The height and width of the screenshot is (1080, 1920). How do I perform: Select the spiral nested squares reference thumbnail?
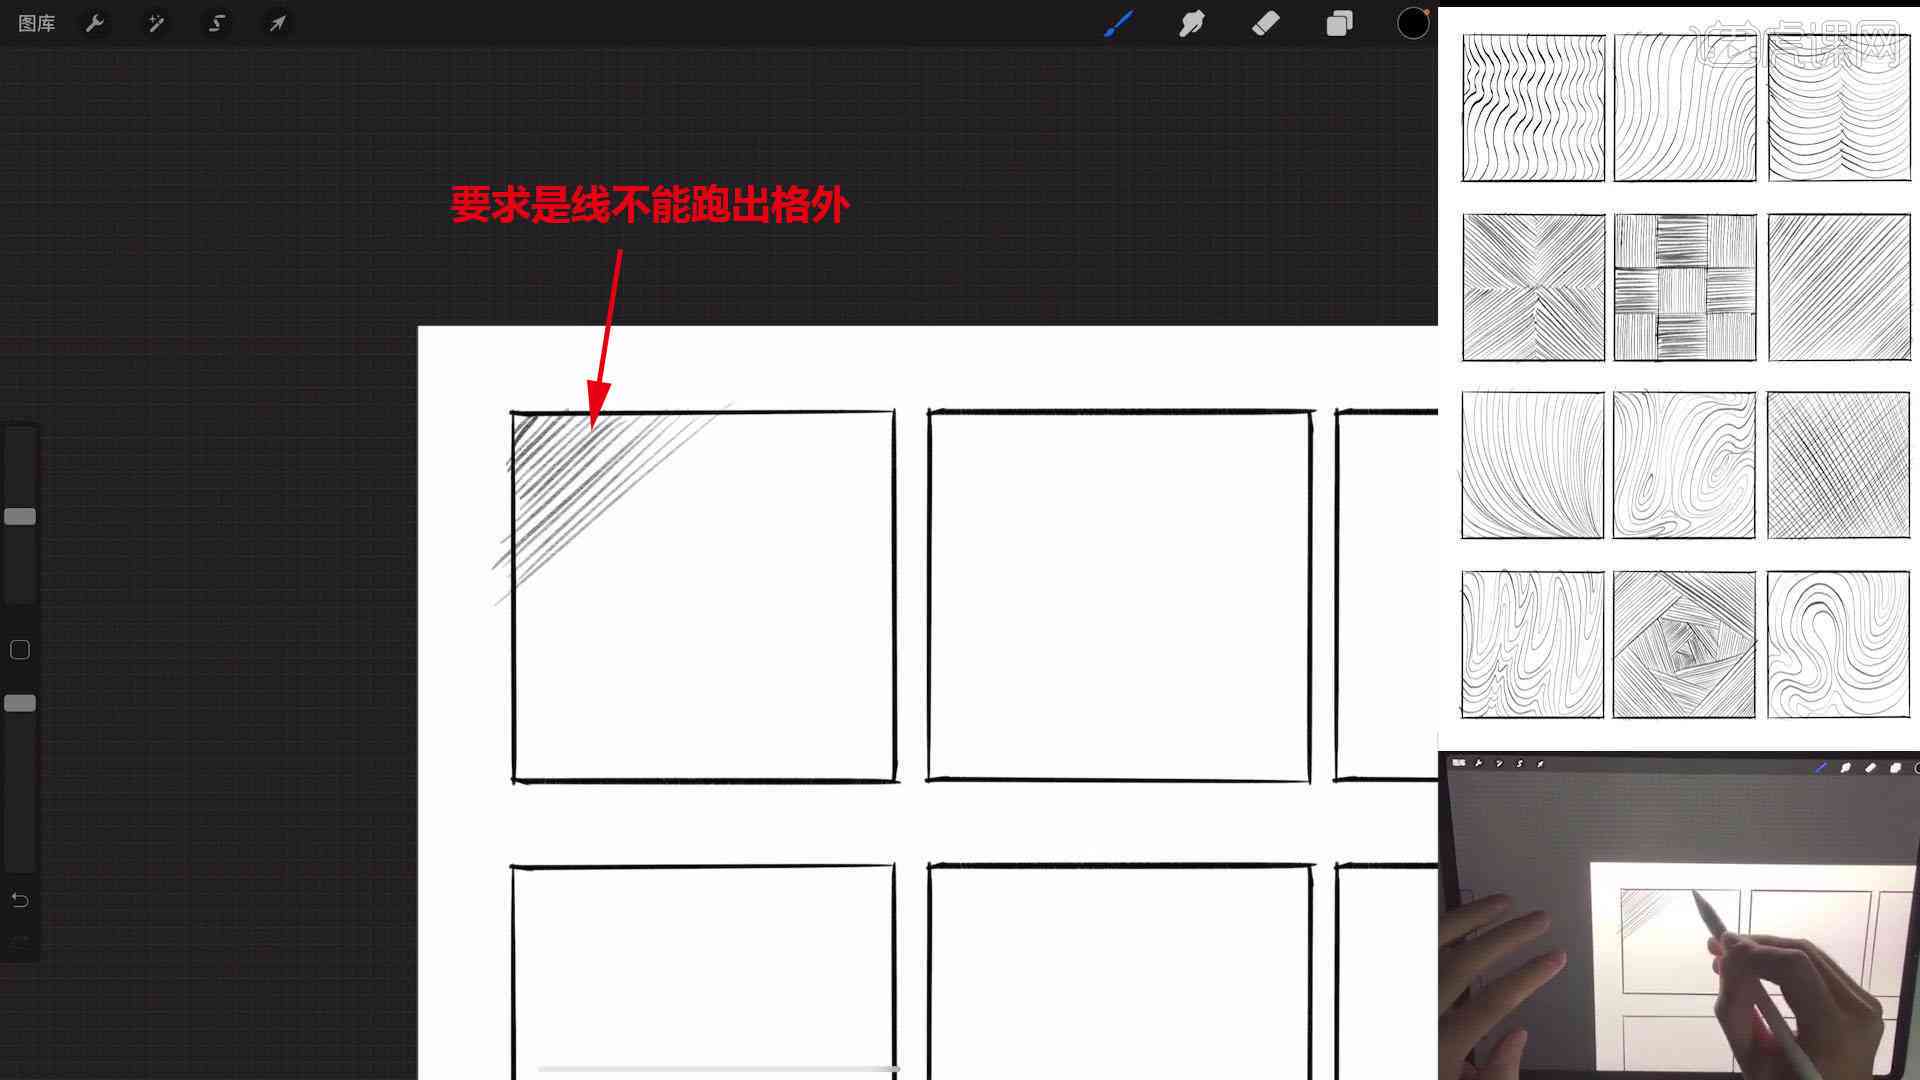pyautogui.click(x=1685, y=644)
